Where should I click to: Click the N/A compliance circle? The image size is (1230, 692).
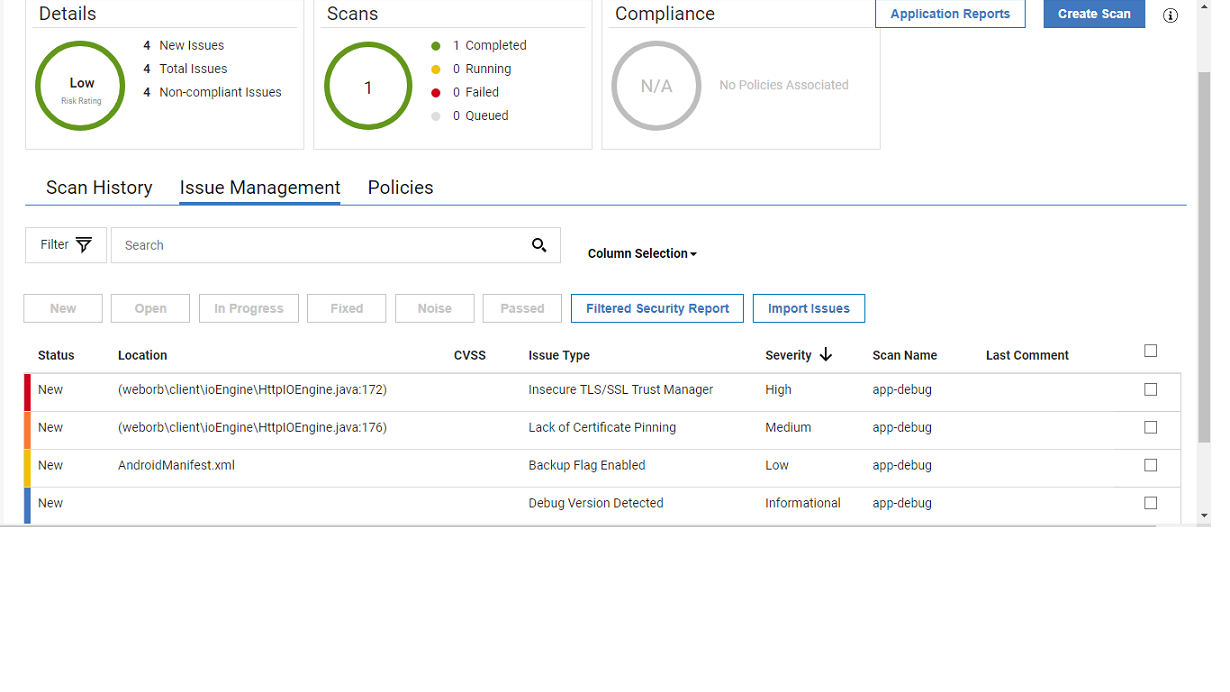pyautogui.click(x=656, y=86)
